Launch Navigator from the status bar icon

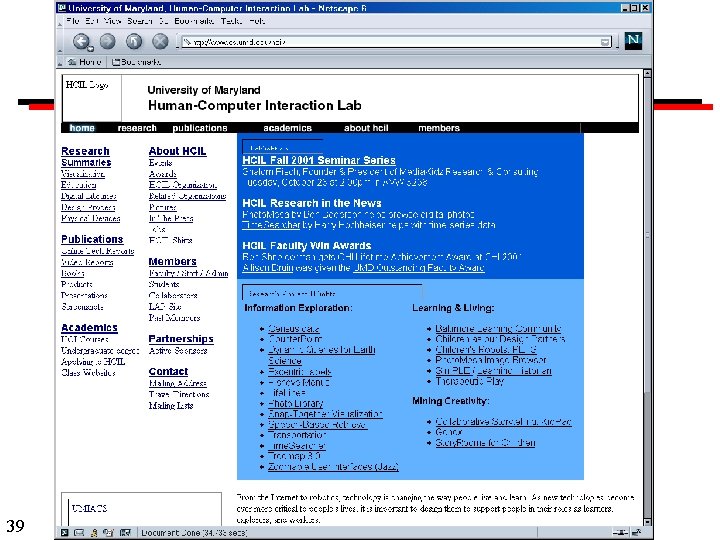pos(65,533)
